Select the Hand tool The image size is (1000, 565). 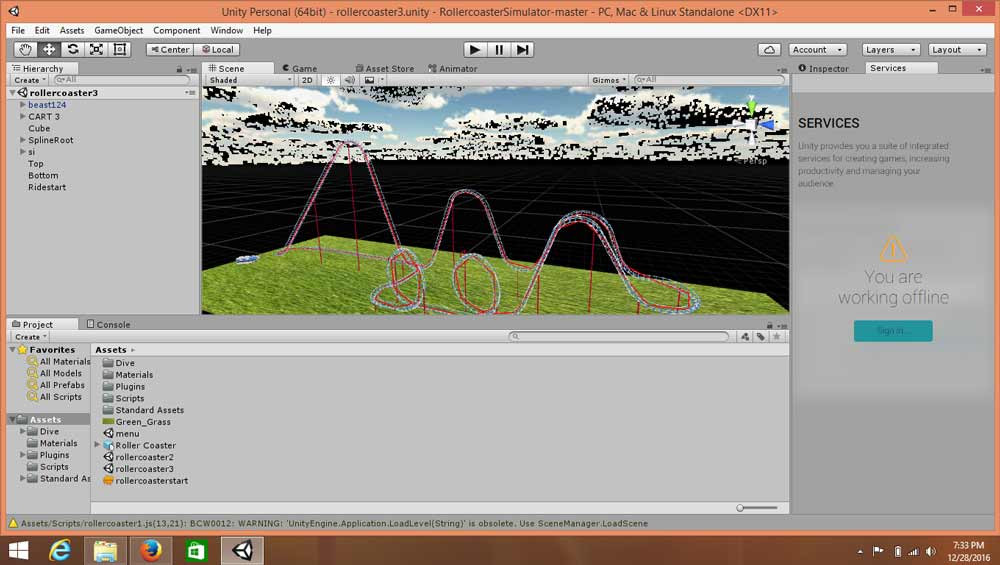click(x=26, y=50)
